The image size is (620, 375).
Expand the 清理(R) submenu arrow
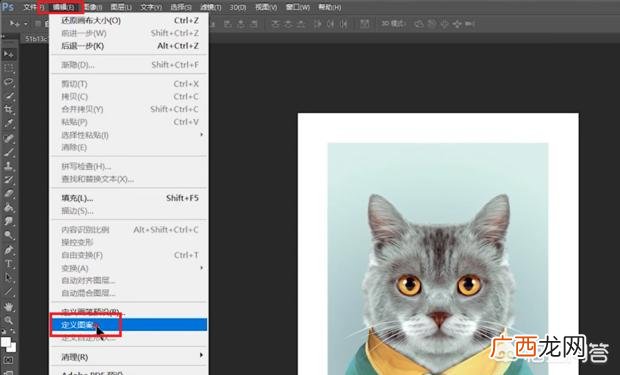[202, 355]
